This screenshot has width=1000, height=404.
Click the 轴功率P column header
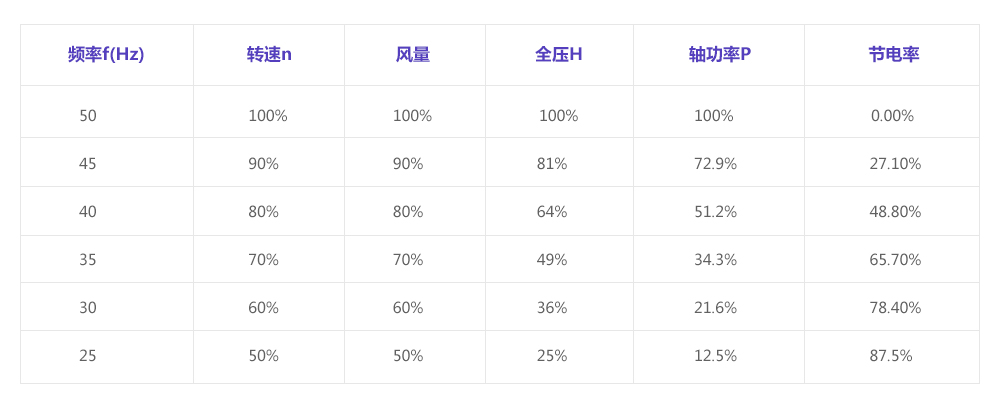719,55
